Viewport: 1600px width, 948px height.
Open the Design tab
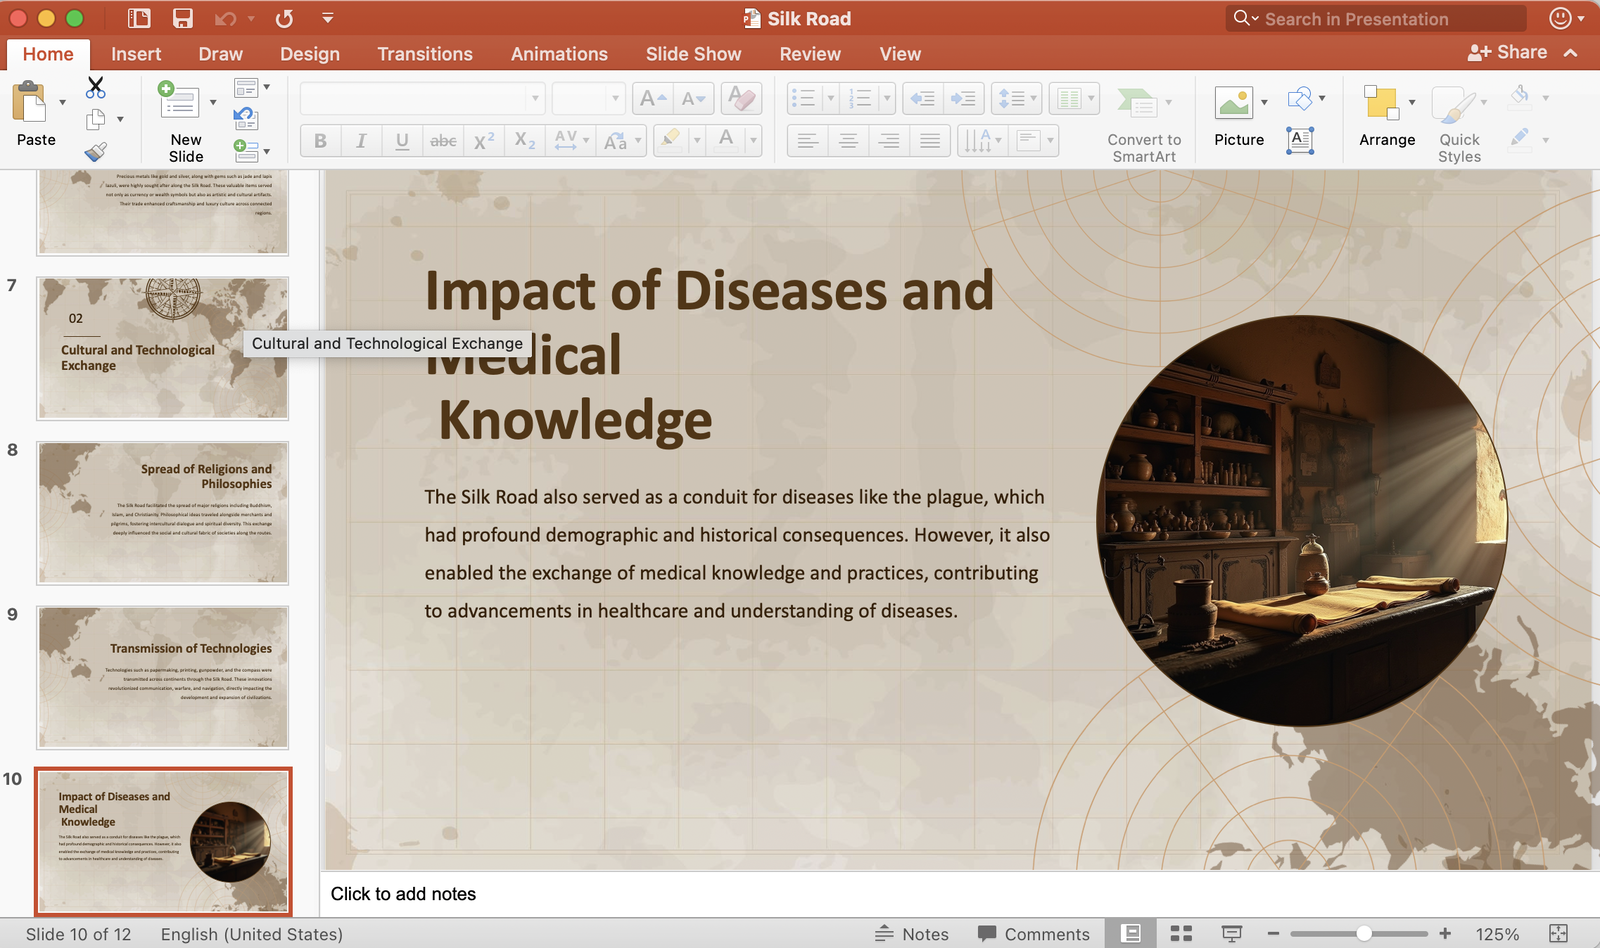point(309,54)
